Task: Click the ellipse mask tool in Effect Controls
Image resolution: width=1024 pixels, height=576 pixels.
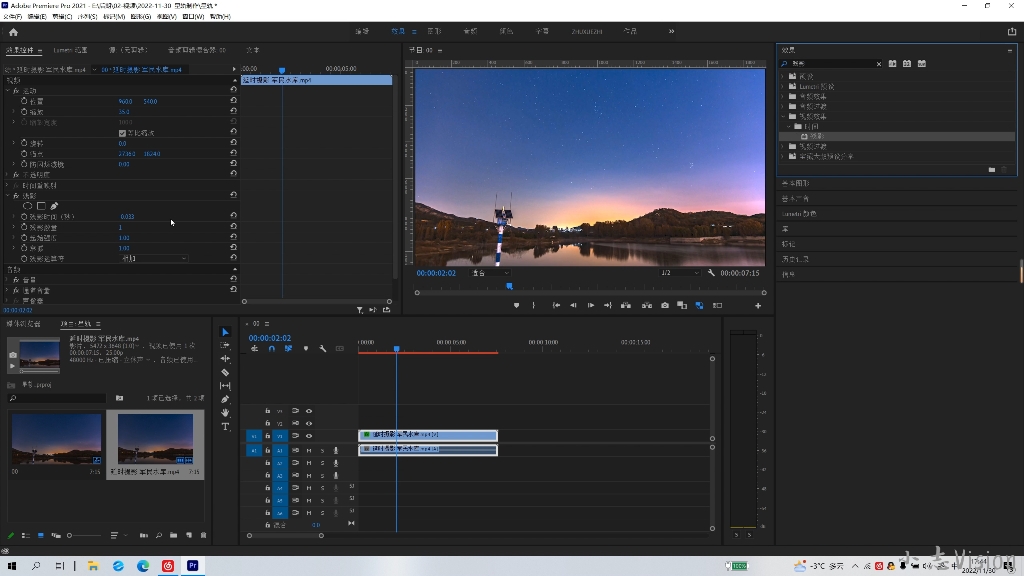Action: click(x=27, y=206)
